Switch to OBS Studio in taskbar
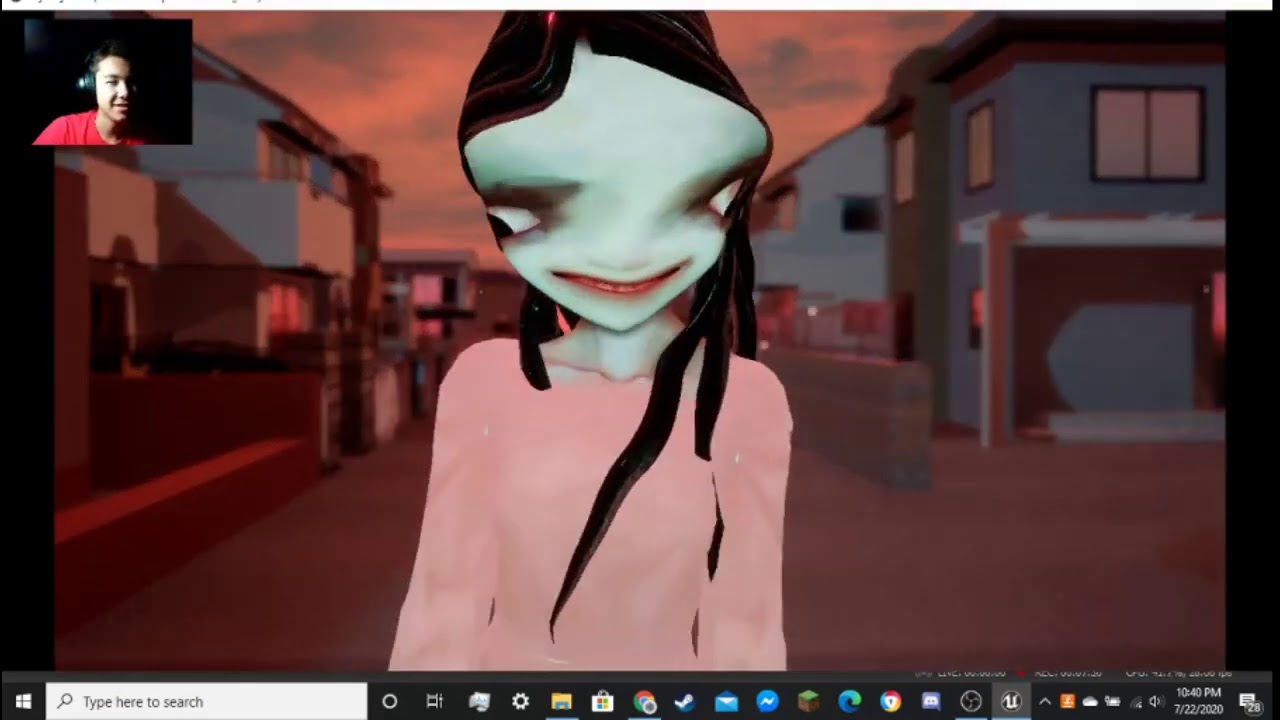This screenshot has width=1280, height=720. click(x=971, y=702)
